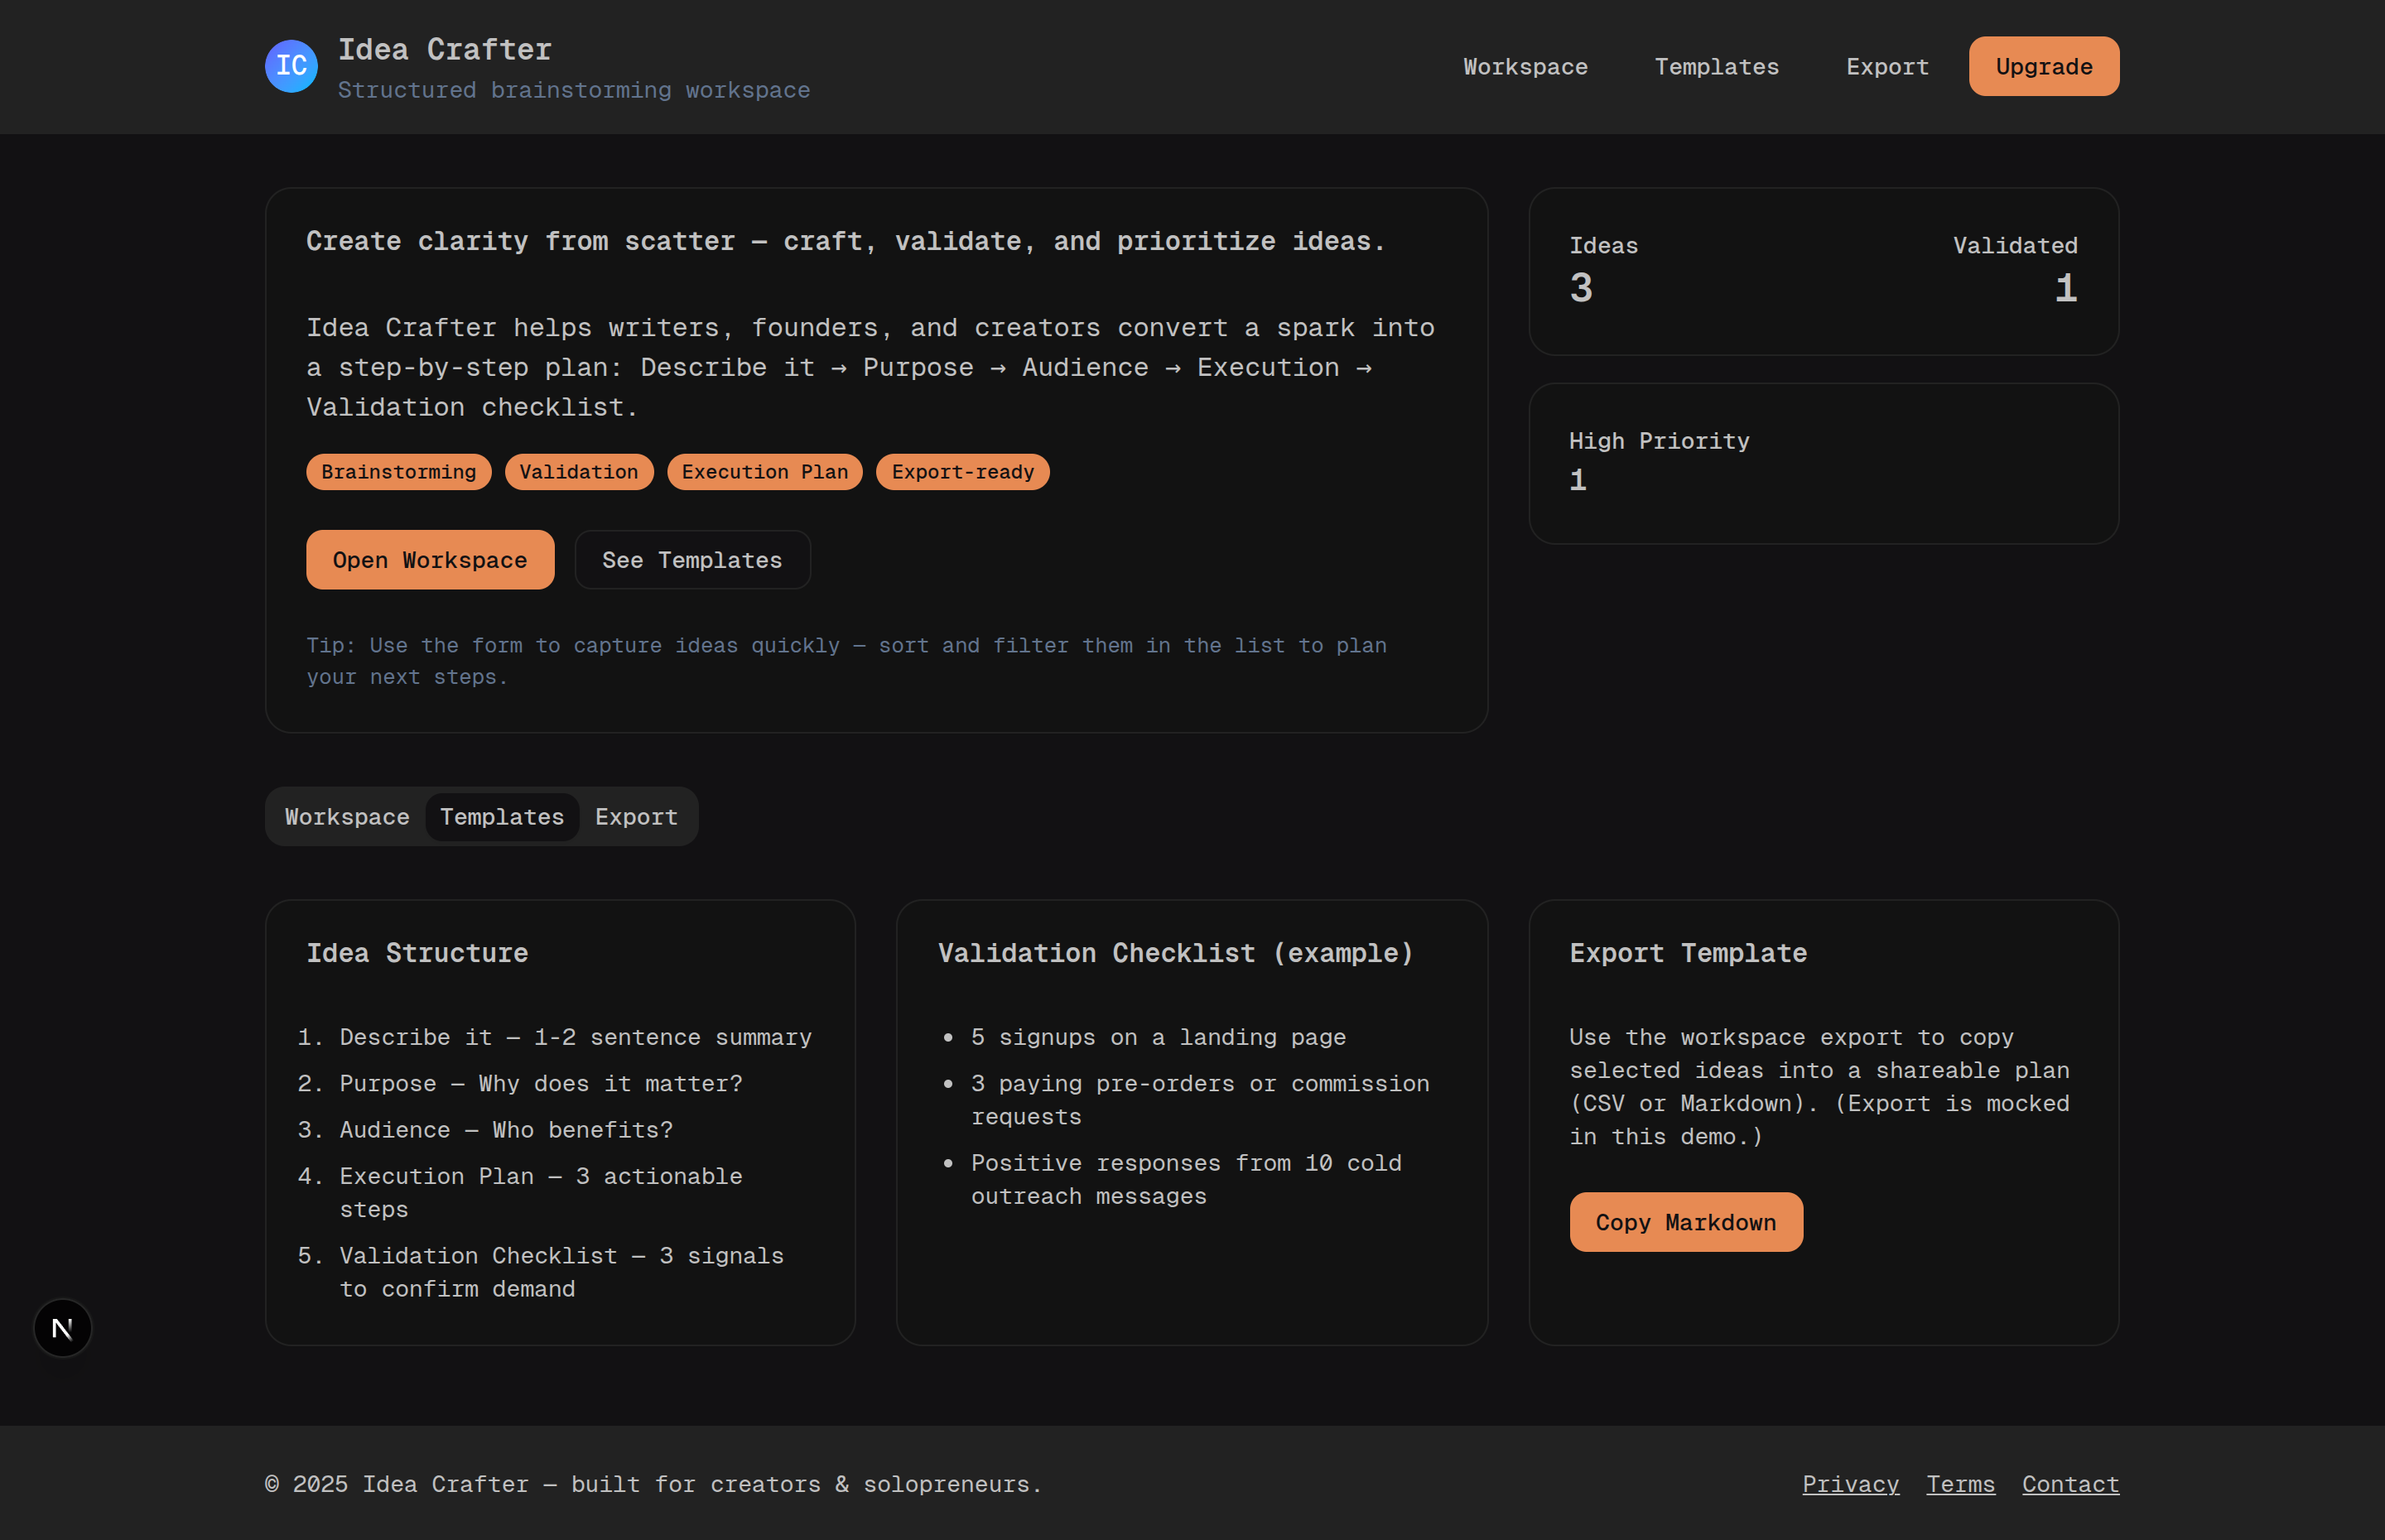Select the Templates tab
This screenshot has height=1540, width=2385.
502,817
